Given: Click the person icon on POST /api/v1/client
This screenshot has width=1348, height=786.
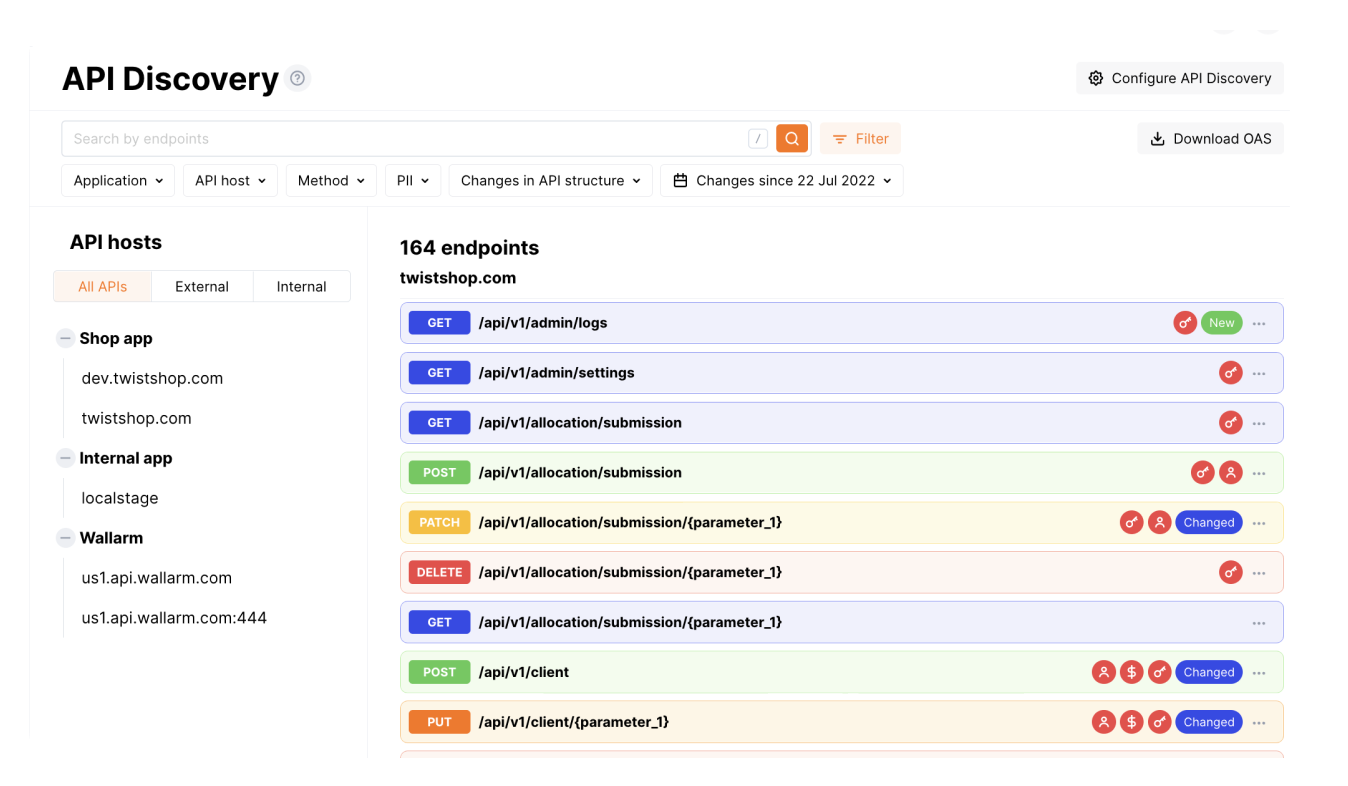Looking at the screenshot, I should 1103,673.
